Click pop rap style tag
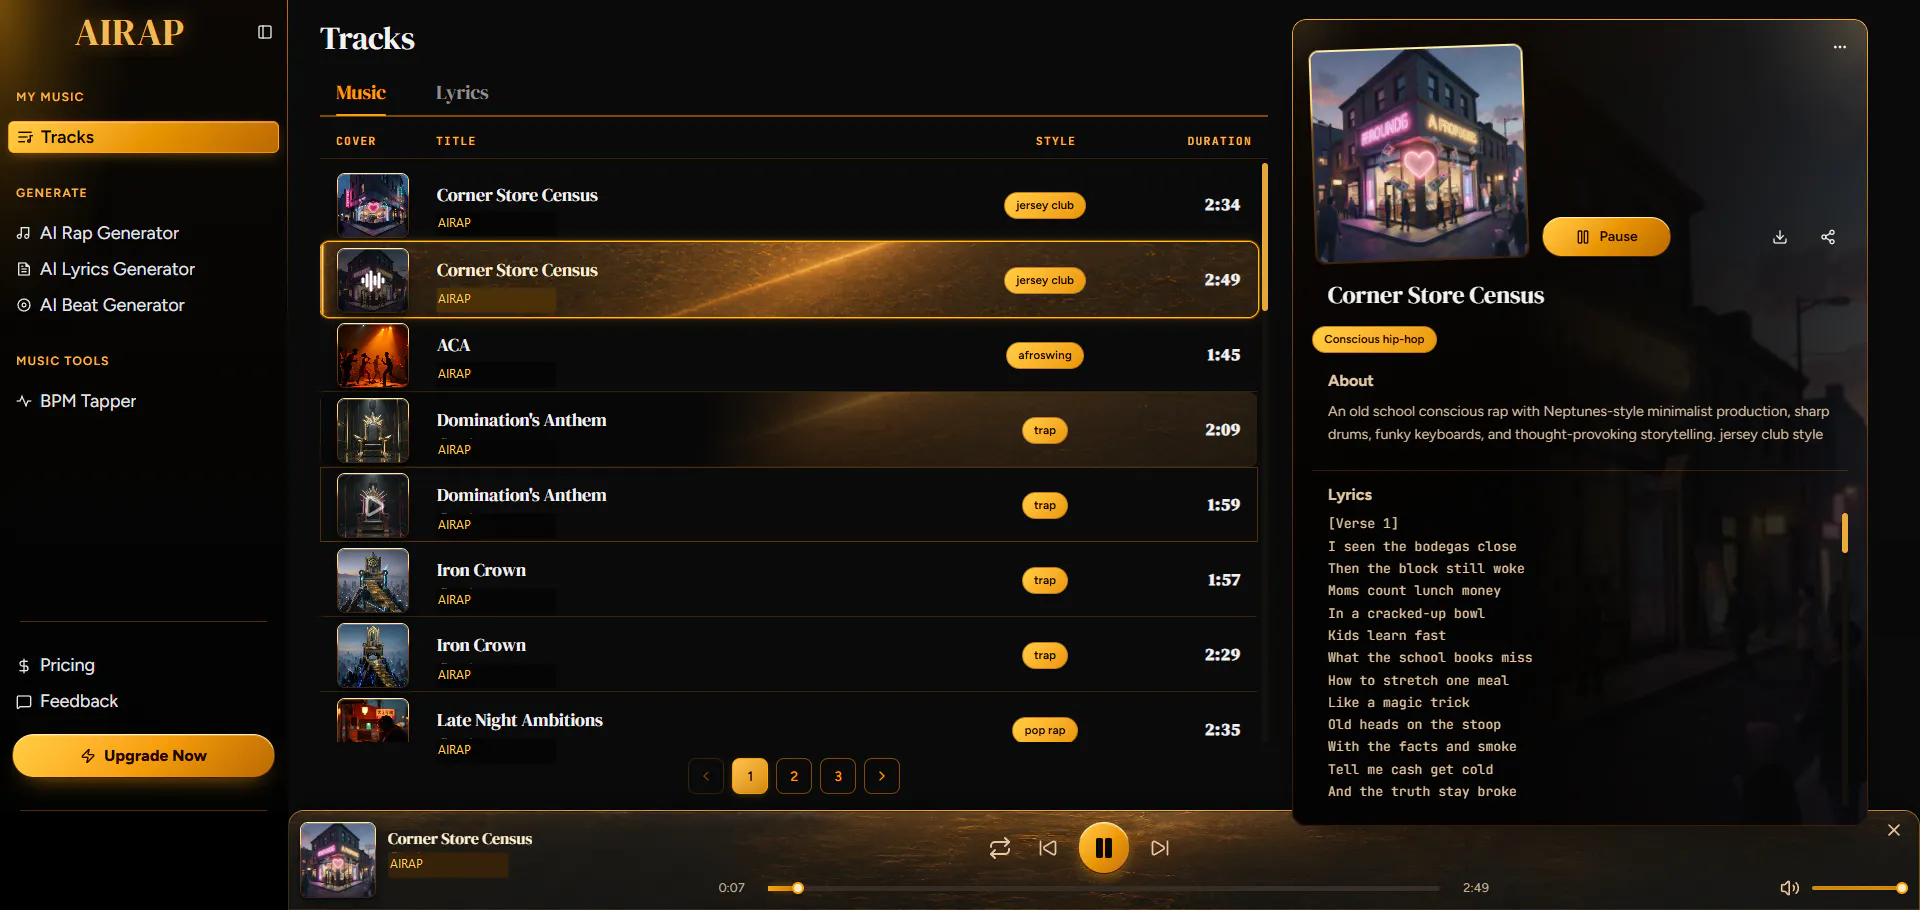The image size is (1920, 910). tap(1045, 730)
